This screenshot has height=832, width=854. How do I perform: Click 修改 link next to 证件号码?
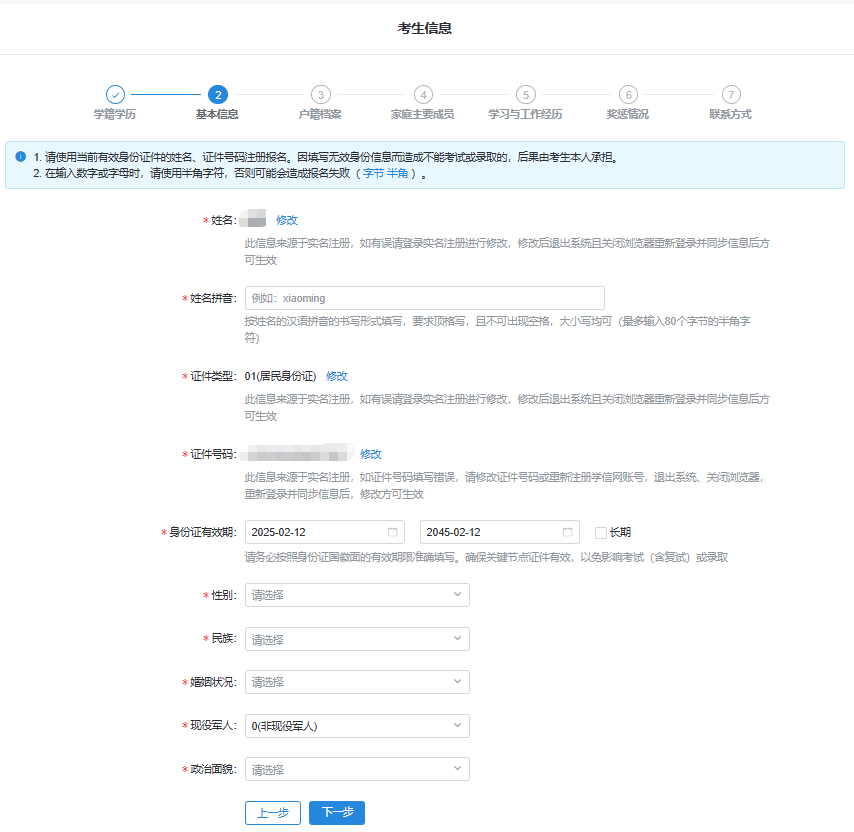[x=371, y=454]
